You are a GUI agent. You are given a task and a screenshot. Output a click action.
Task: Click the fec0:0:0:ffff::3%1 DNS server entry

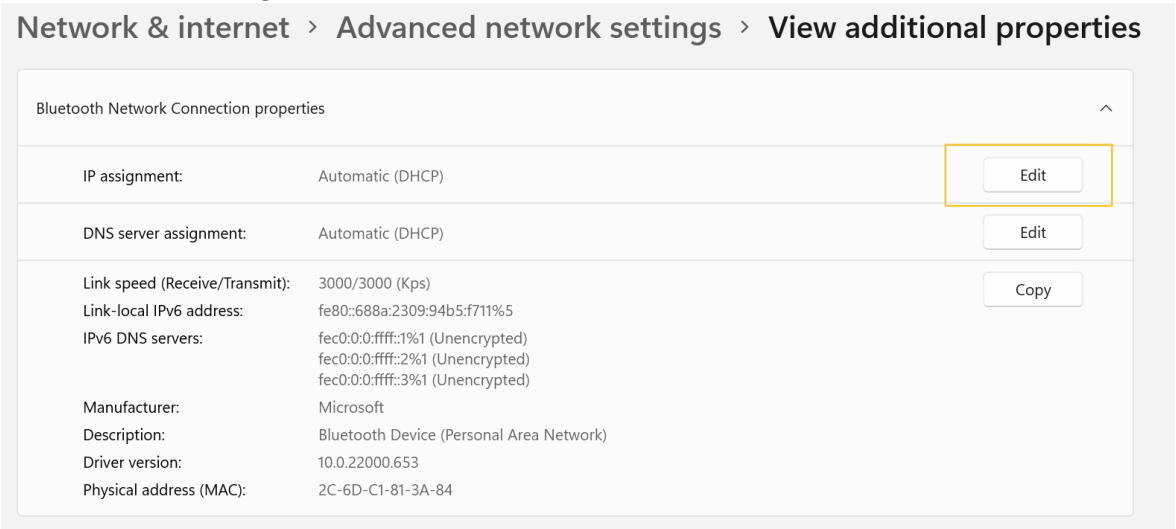[x=424, y=380]
